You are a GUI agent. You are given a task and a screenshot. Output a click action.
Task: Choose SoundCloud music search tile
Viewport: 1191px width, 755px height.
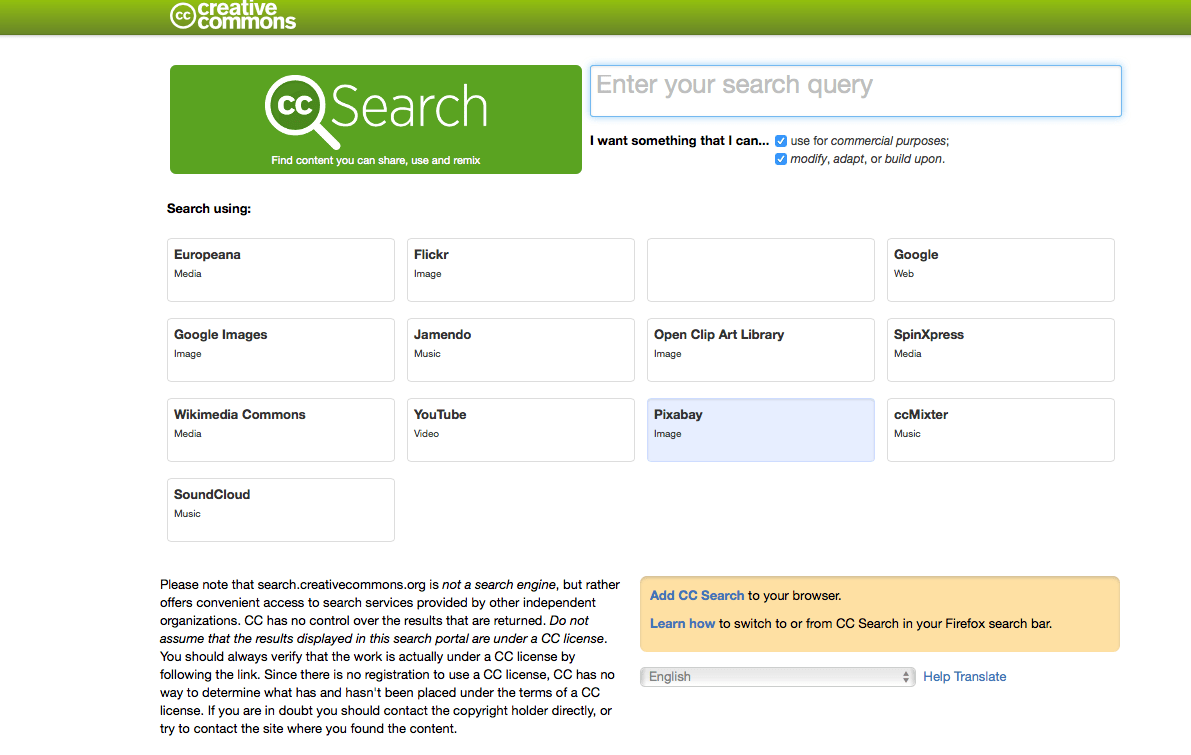coord(280,509)
